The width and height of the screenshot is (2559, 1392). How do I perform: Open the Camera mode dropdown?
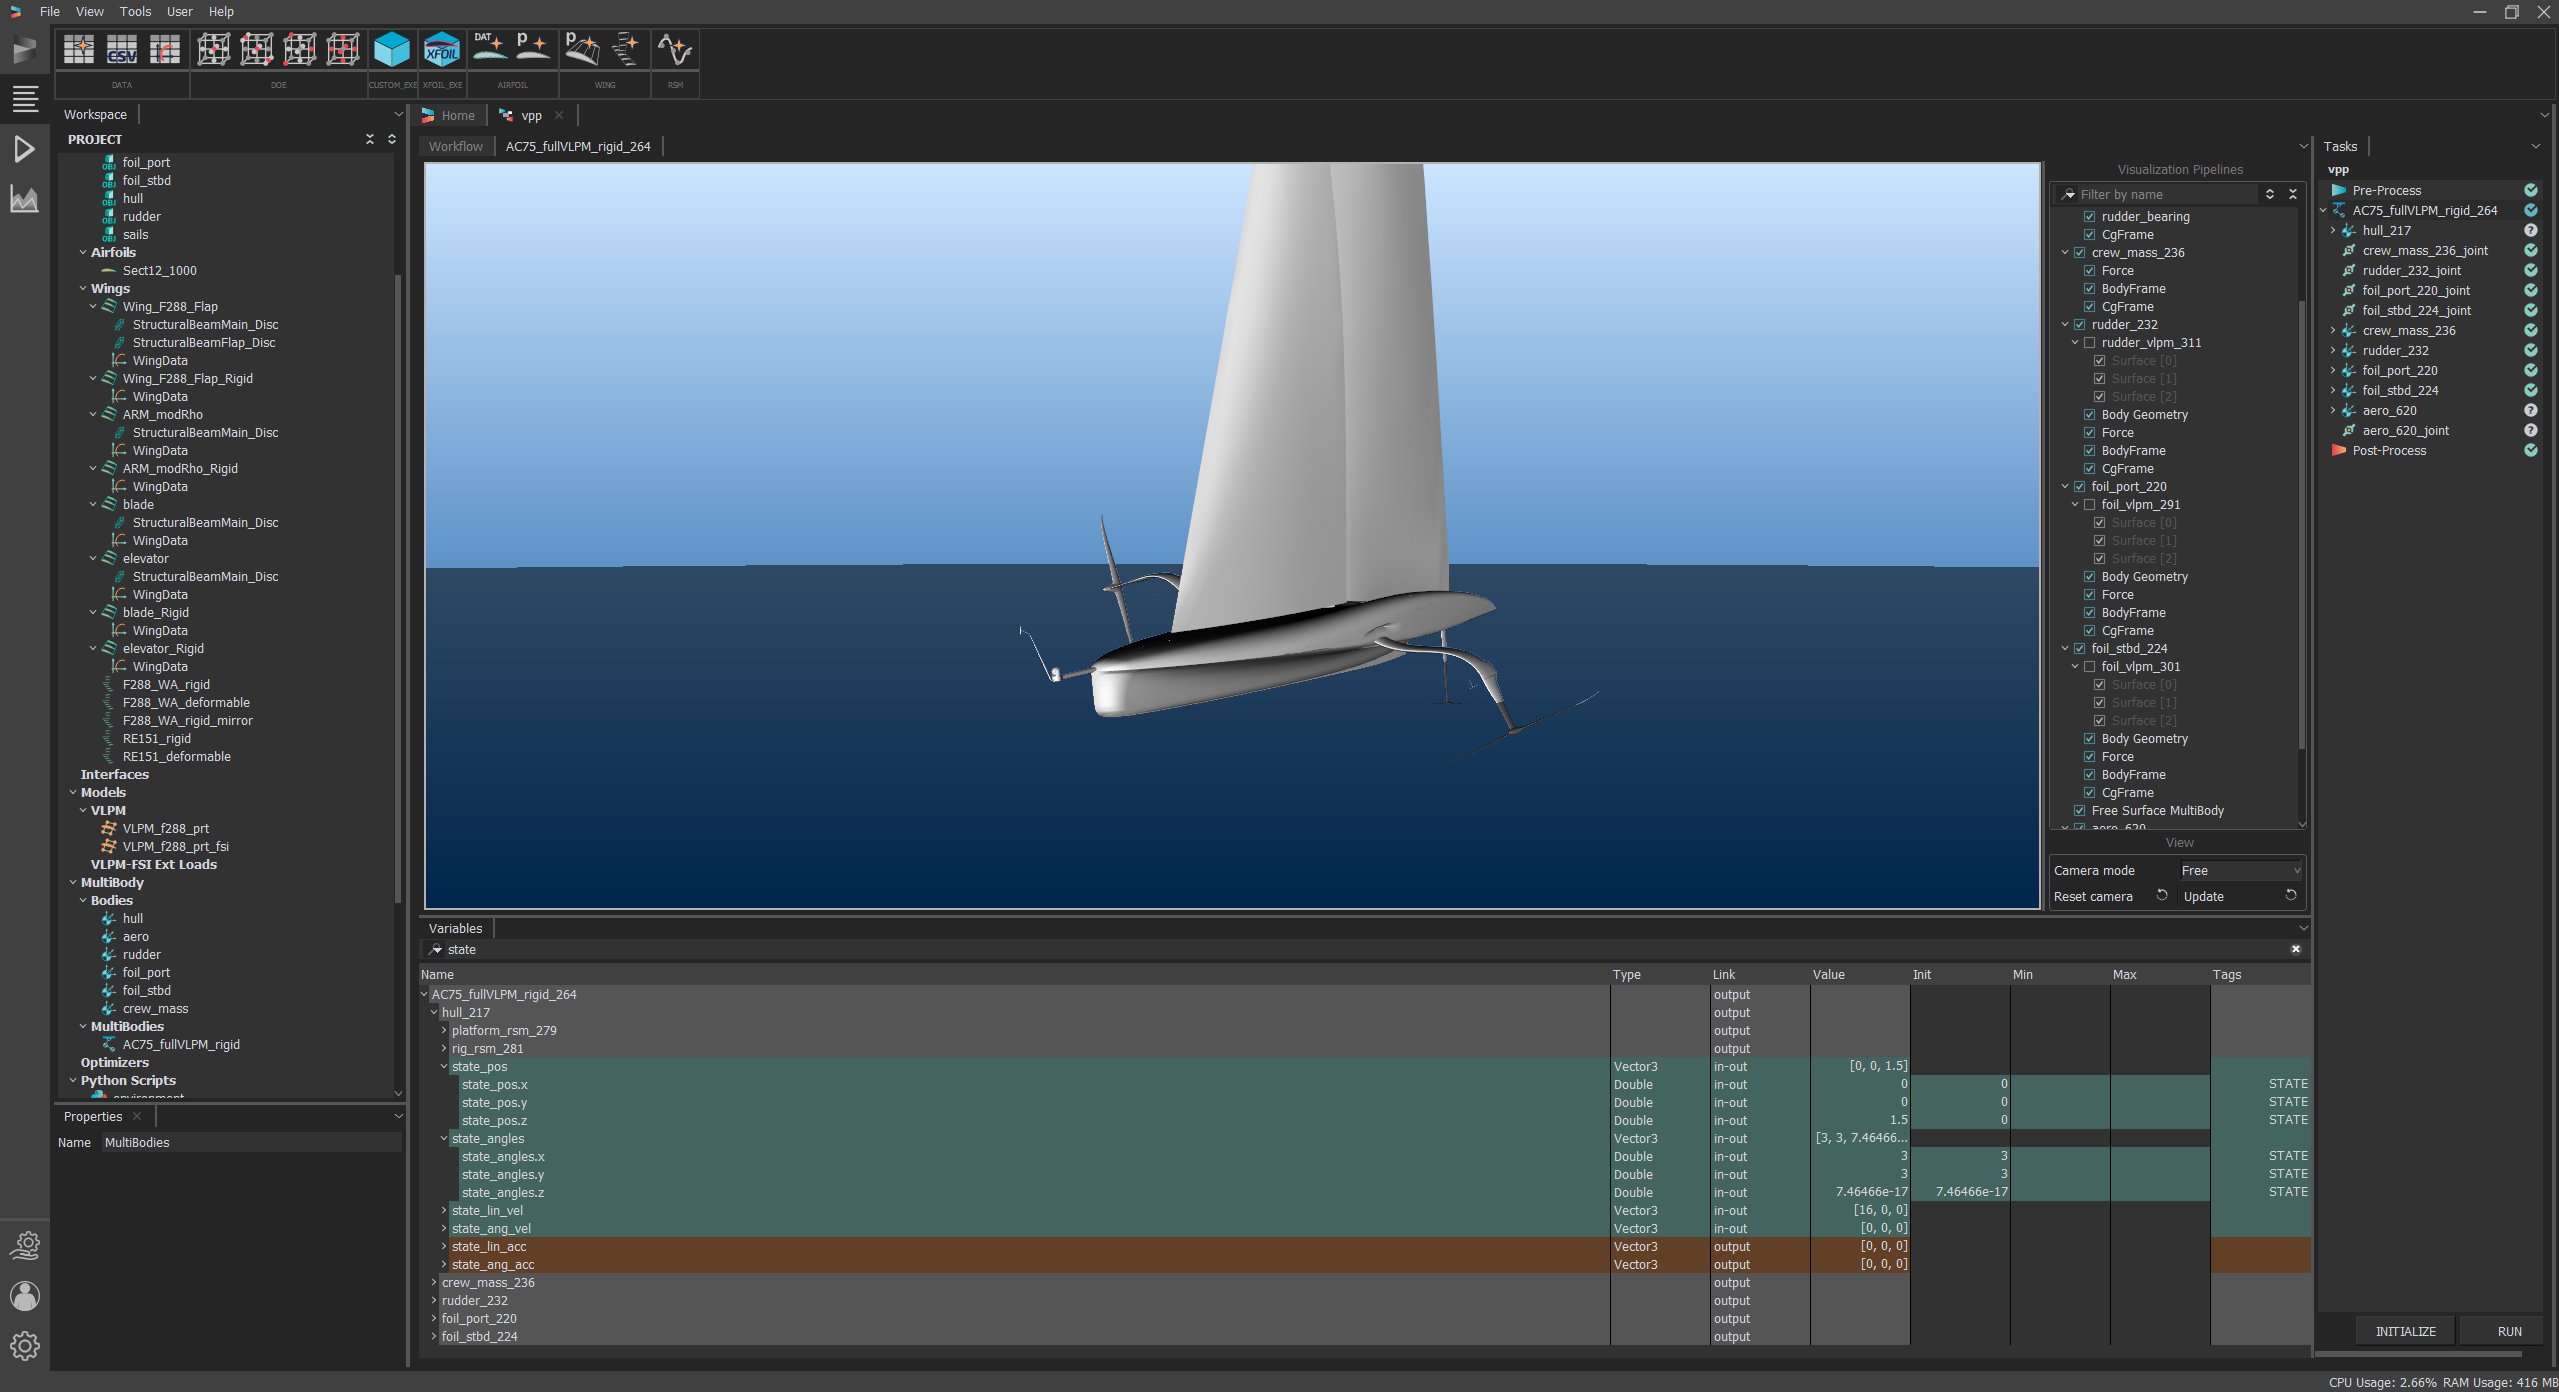tap(2240, 870)
